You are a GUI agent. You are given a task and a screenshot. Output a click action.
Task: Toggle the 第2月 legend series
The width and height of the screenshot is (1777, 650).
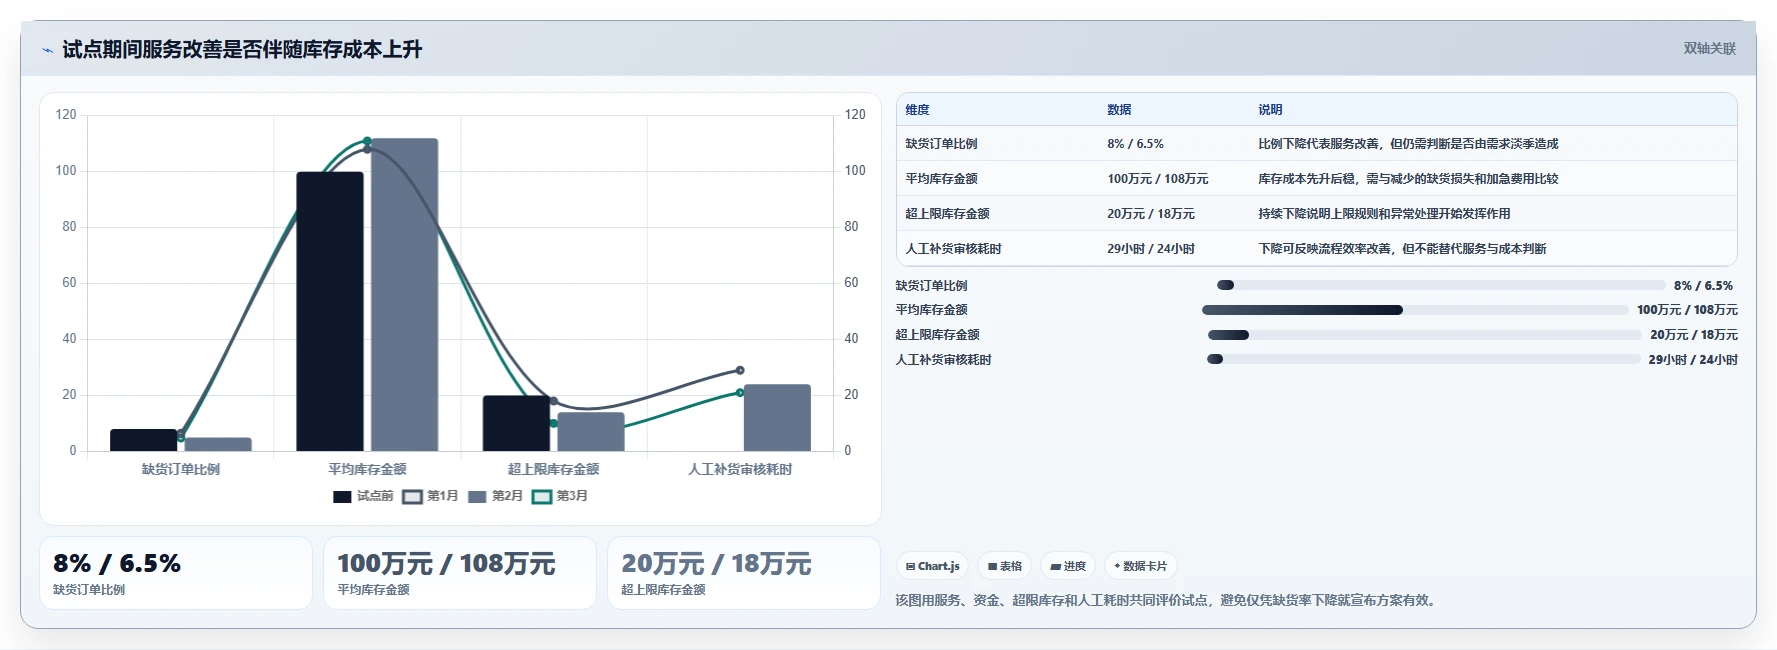pos(495,496)
